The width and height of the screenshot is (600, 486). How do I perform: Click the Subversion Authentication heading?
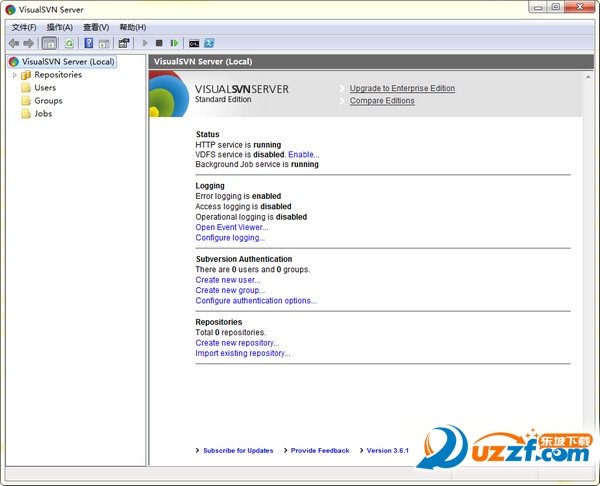[244, 259]
